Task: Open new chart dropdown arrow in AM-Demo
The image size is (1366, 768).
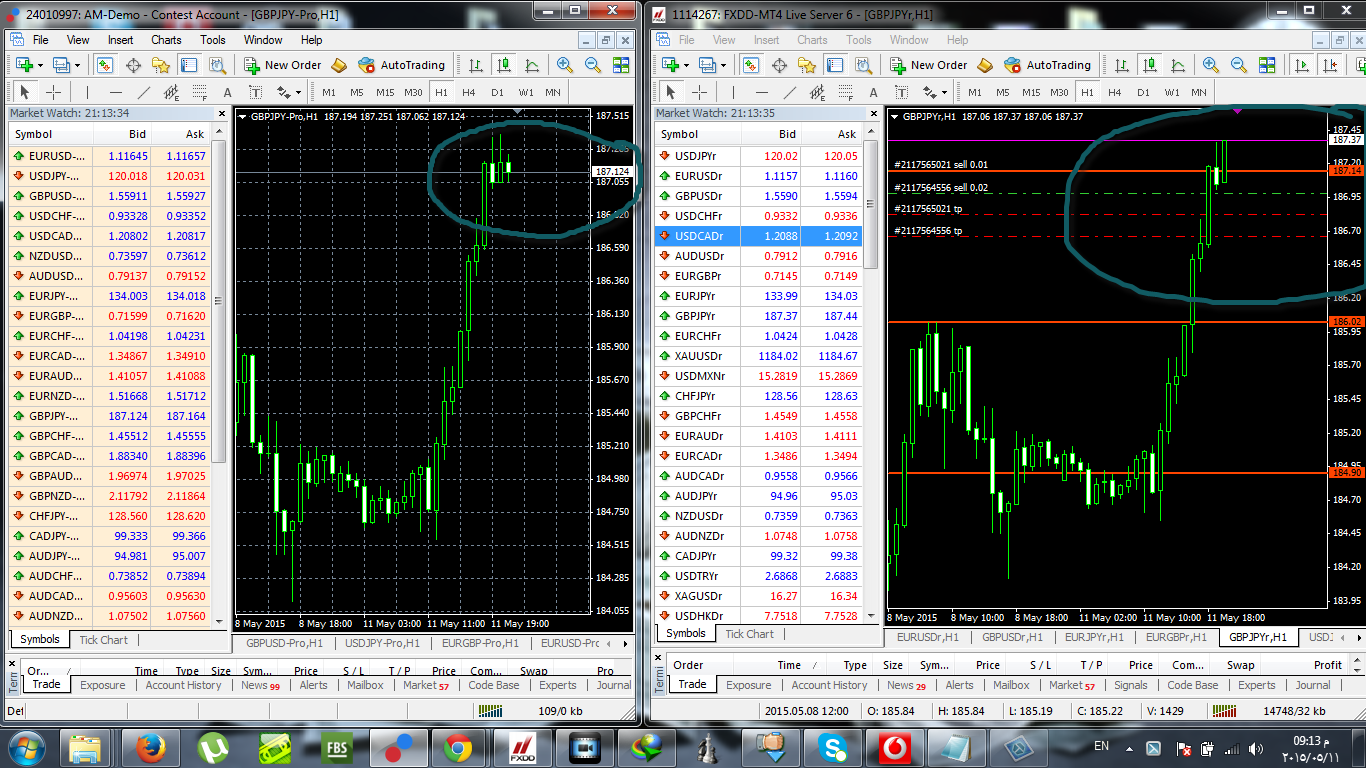Action: pyautogui.click(x=42, y=65)
